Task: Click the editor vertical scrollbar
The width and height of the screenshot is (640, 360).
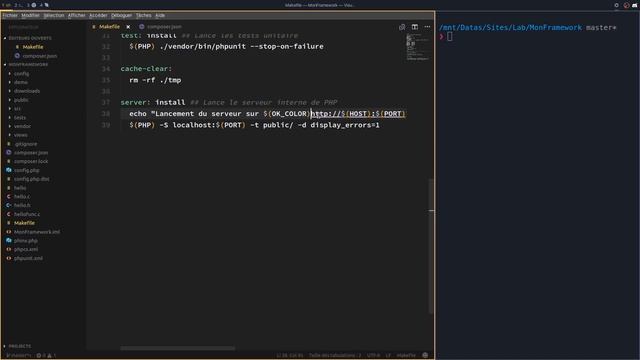Action: 431,246
